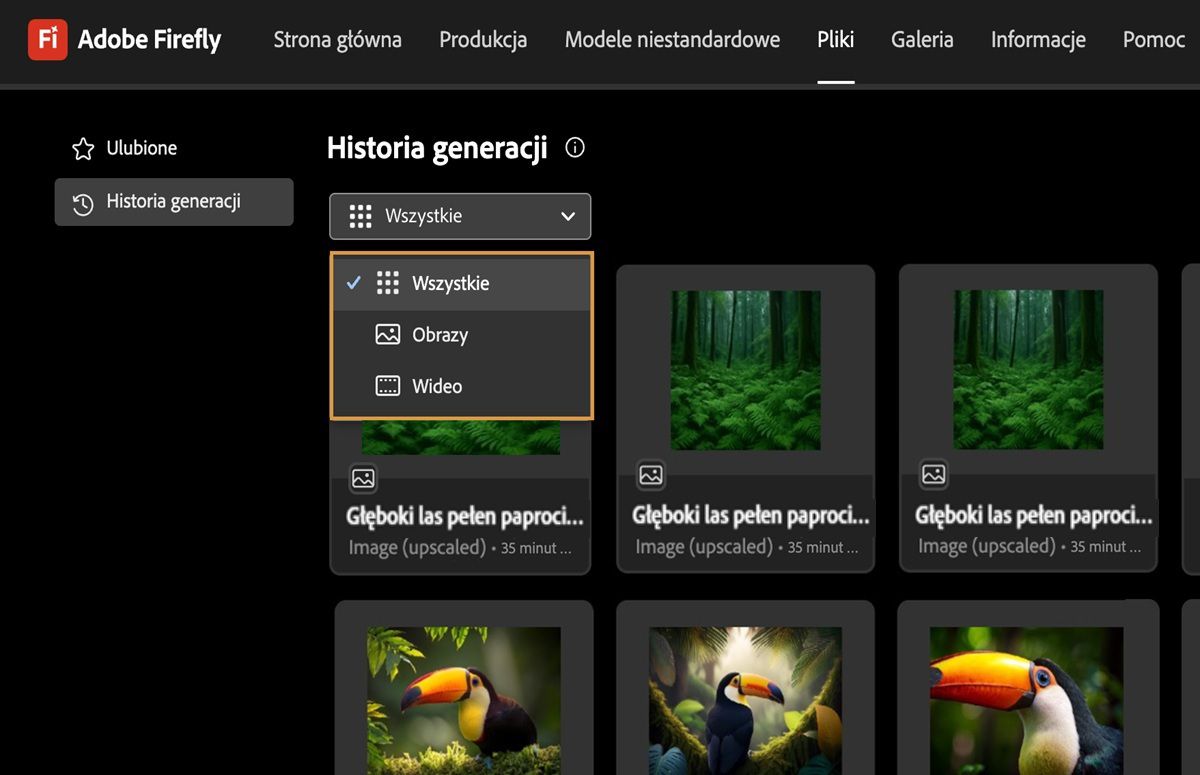Open Informacje in the top navigation
Screen dimensions: 1200x775
click(x=1038, y=40)
